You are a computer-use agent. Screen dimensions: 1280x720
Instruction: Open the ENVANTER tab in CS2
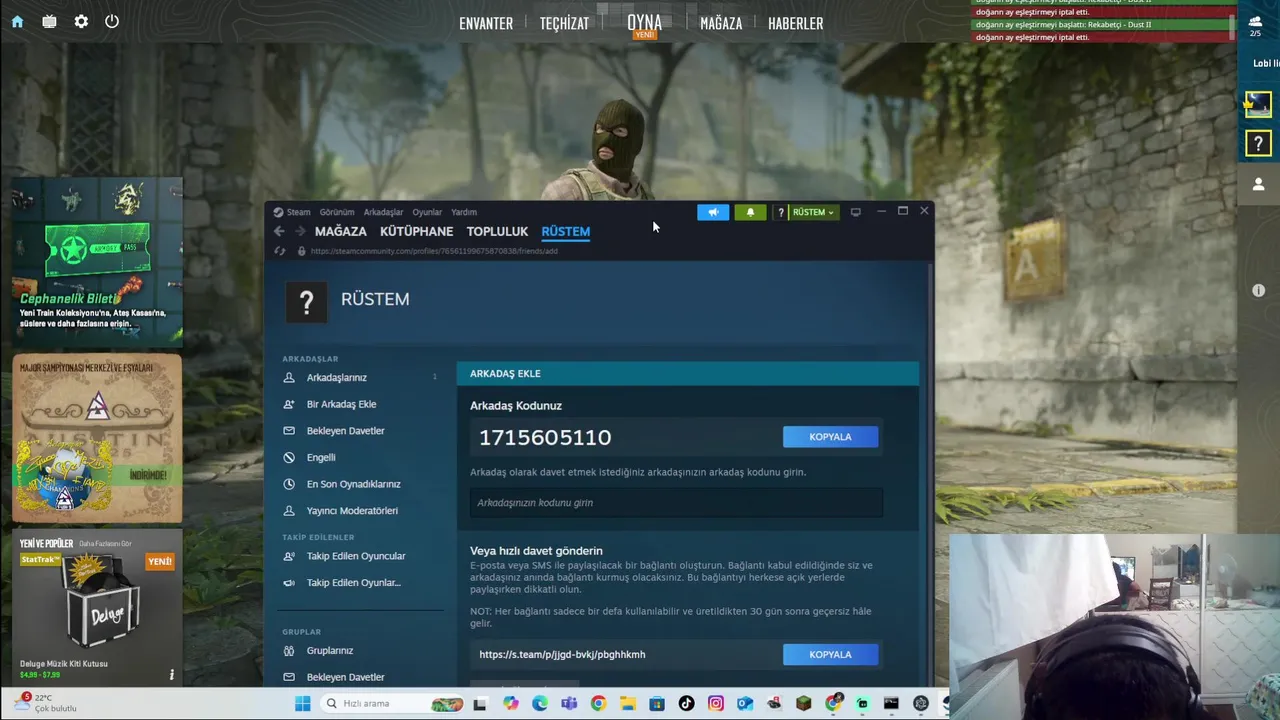(x=486, y=23)
